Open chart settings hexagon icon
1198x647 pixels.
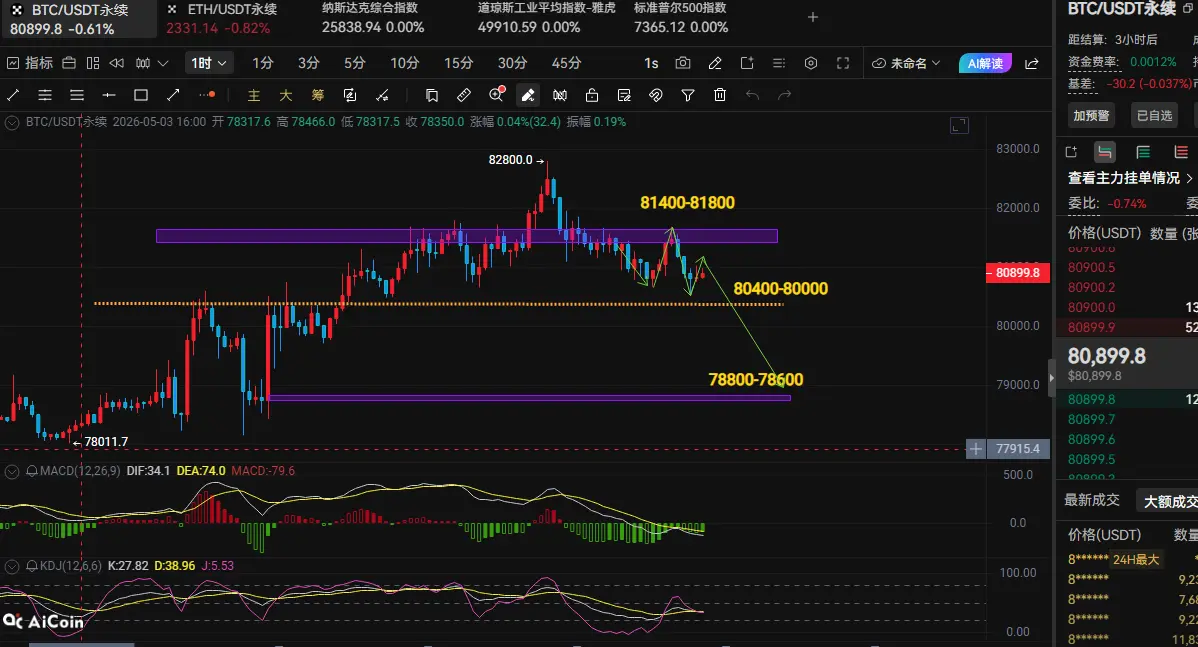(x=811, y=63)
